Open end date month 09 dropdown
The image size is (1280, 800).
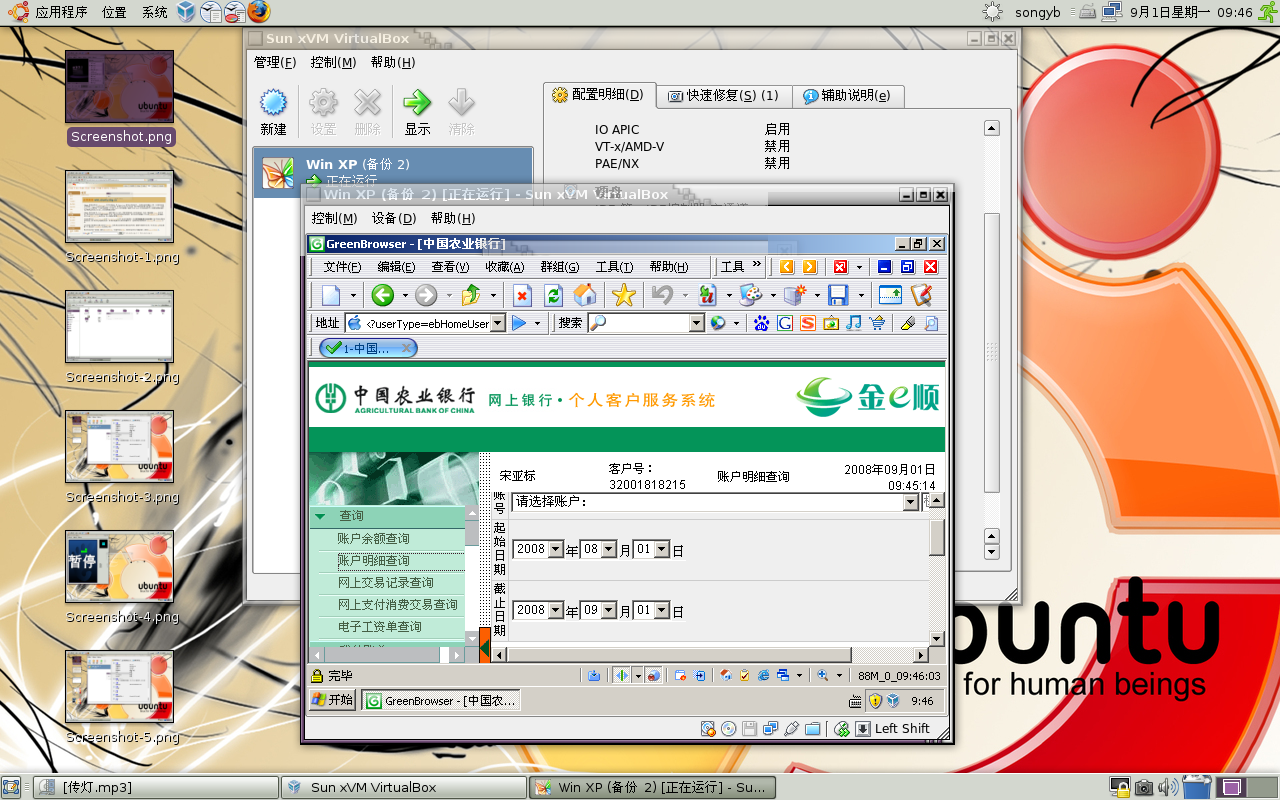[609, 610]
